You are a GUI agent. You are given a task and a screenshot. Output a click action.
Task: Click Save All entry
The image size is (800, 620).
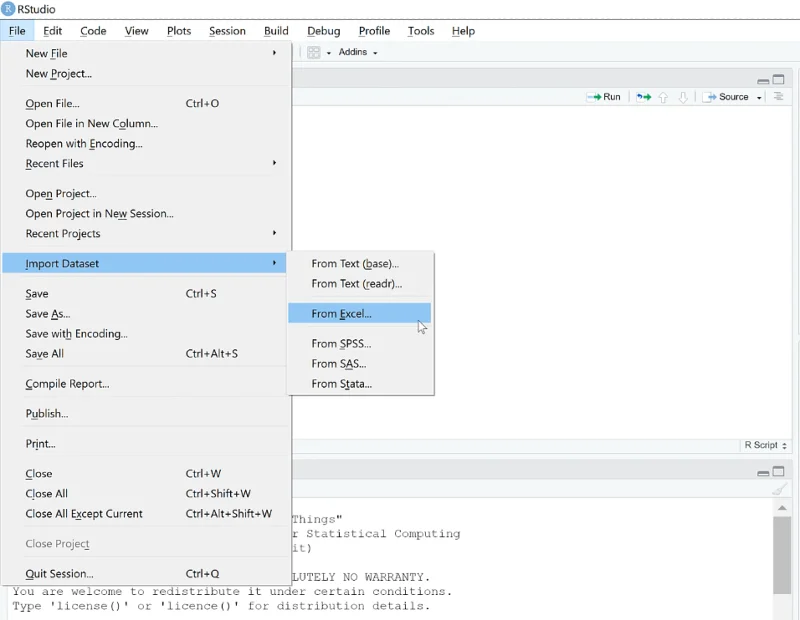[x=144, y=354]
